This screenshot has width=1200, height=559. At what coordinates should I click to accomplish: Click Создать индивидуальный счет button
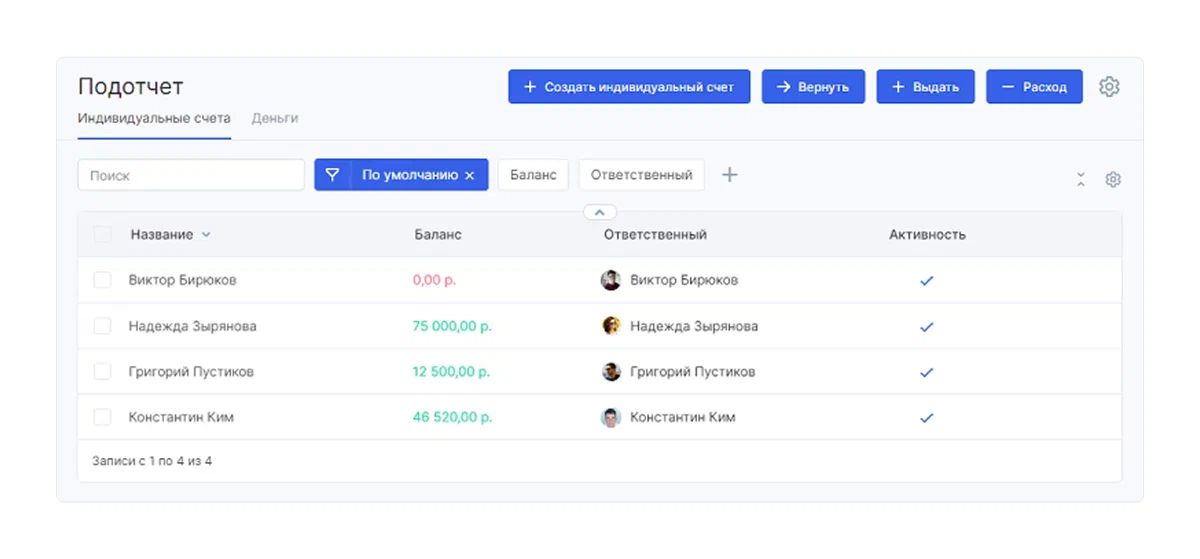[x=629, y=87]
